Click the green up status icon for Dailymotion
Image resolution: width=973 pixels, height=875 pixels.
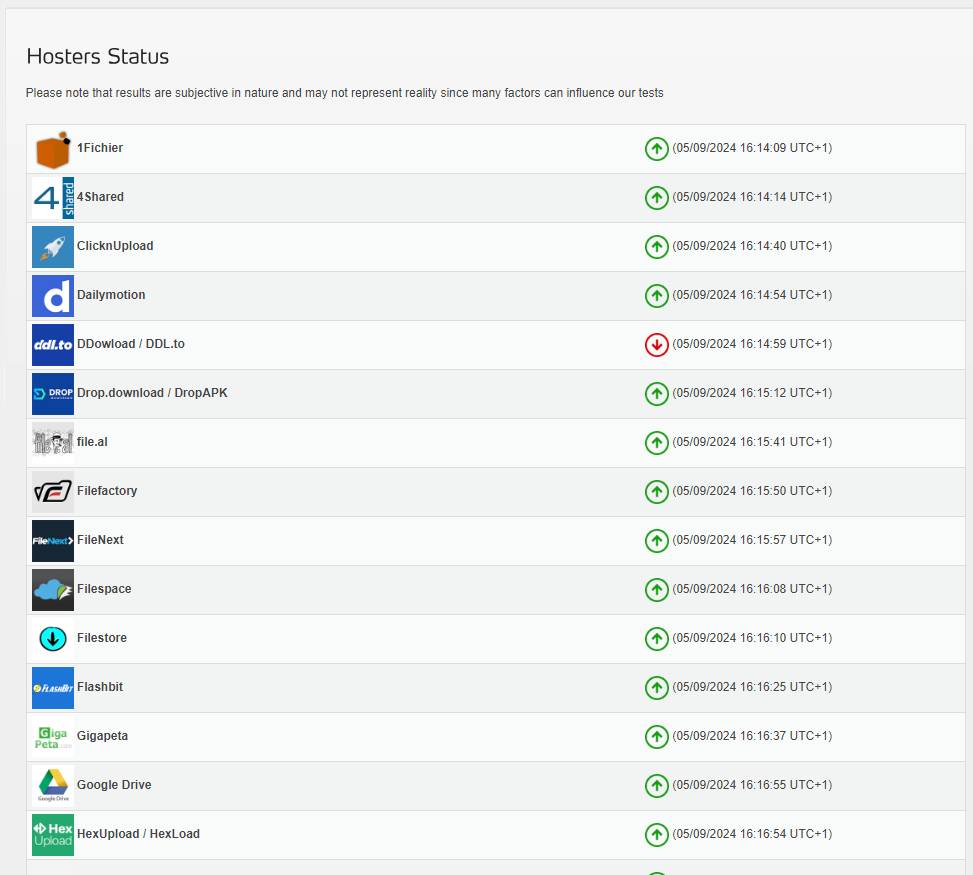click(657, 296)
